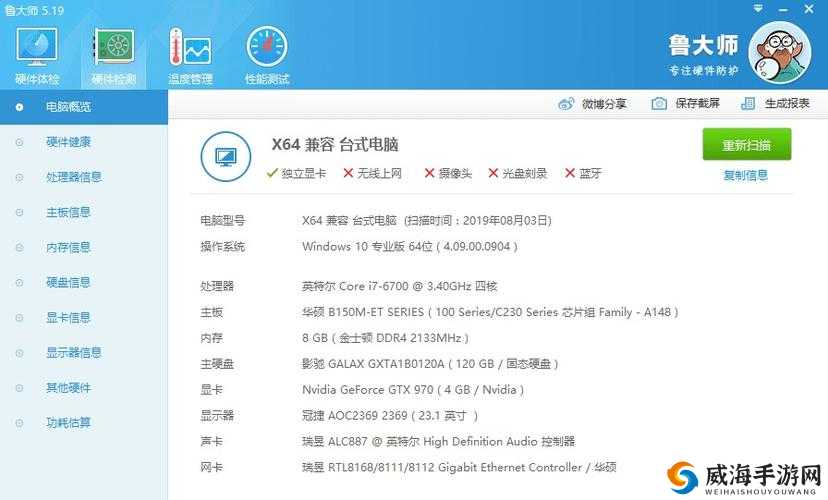This screenshot has height=500, width=828.
Task: Click the 无线上网 status indicator
Action: (x=372, y=173)
